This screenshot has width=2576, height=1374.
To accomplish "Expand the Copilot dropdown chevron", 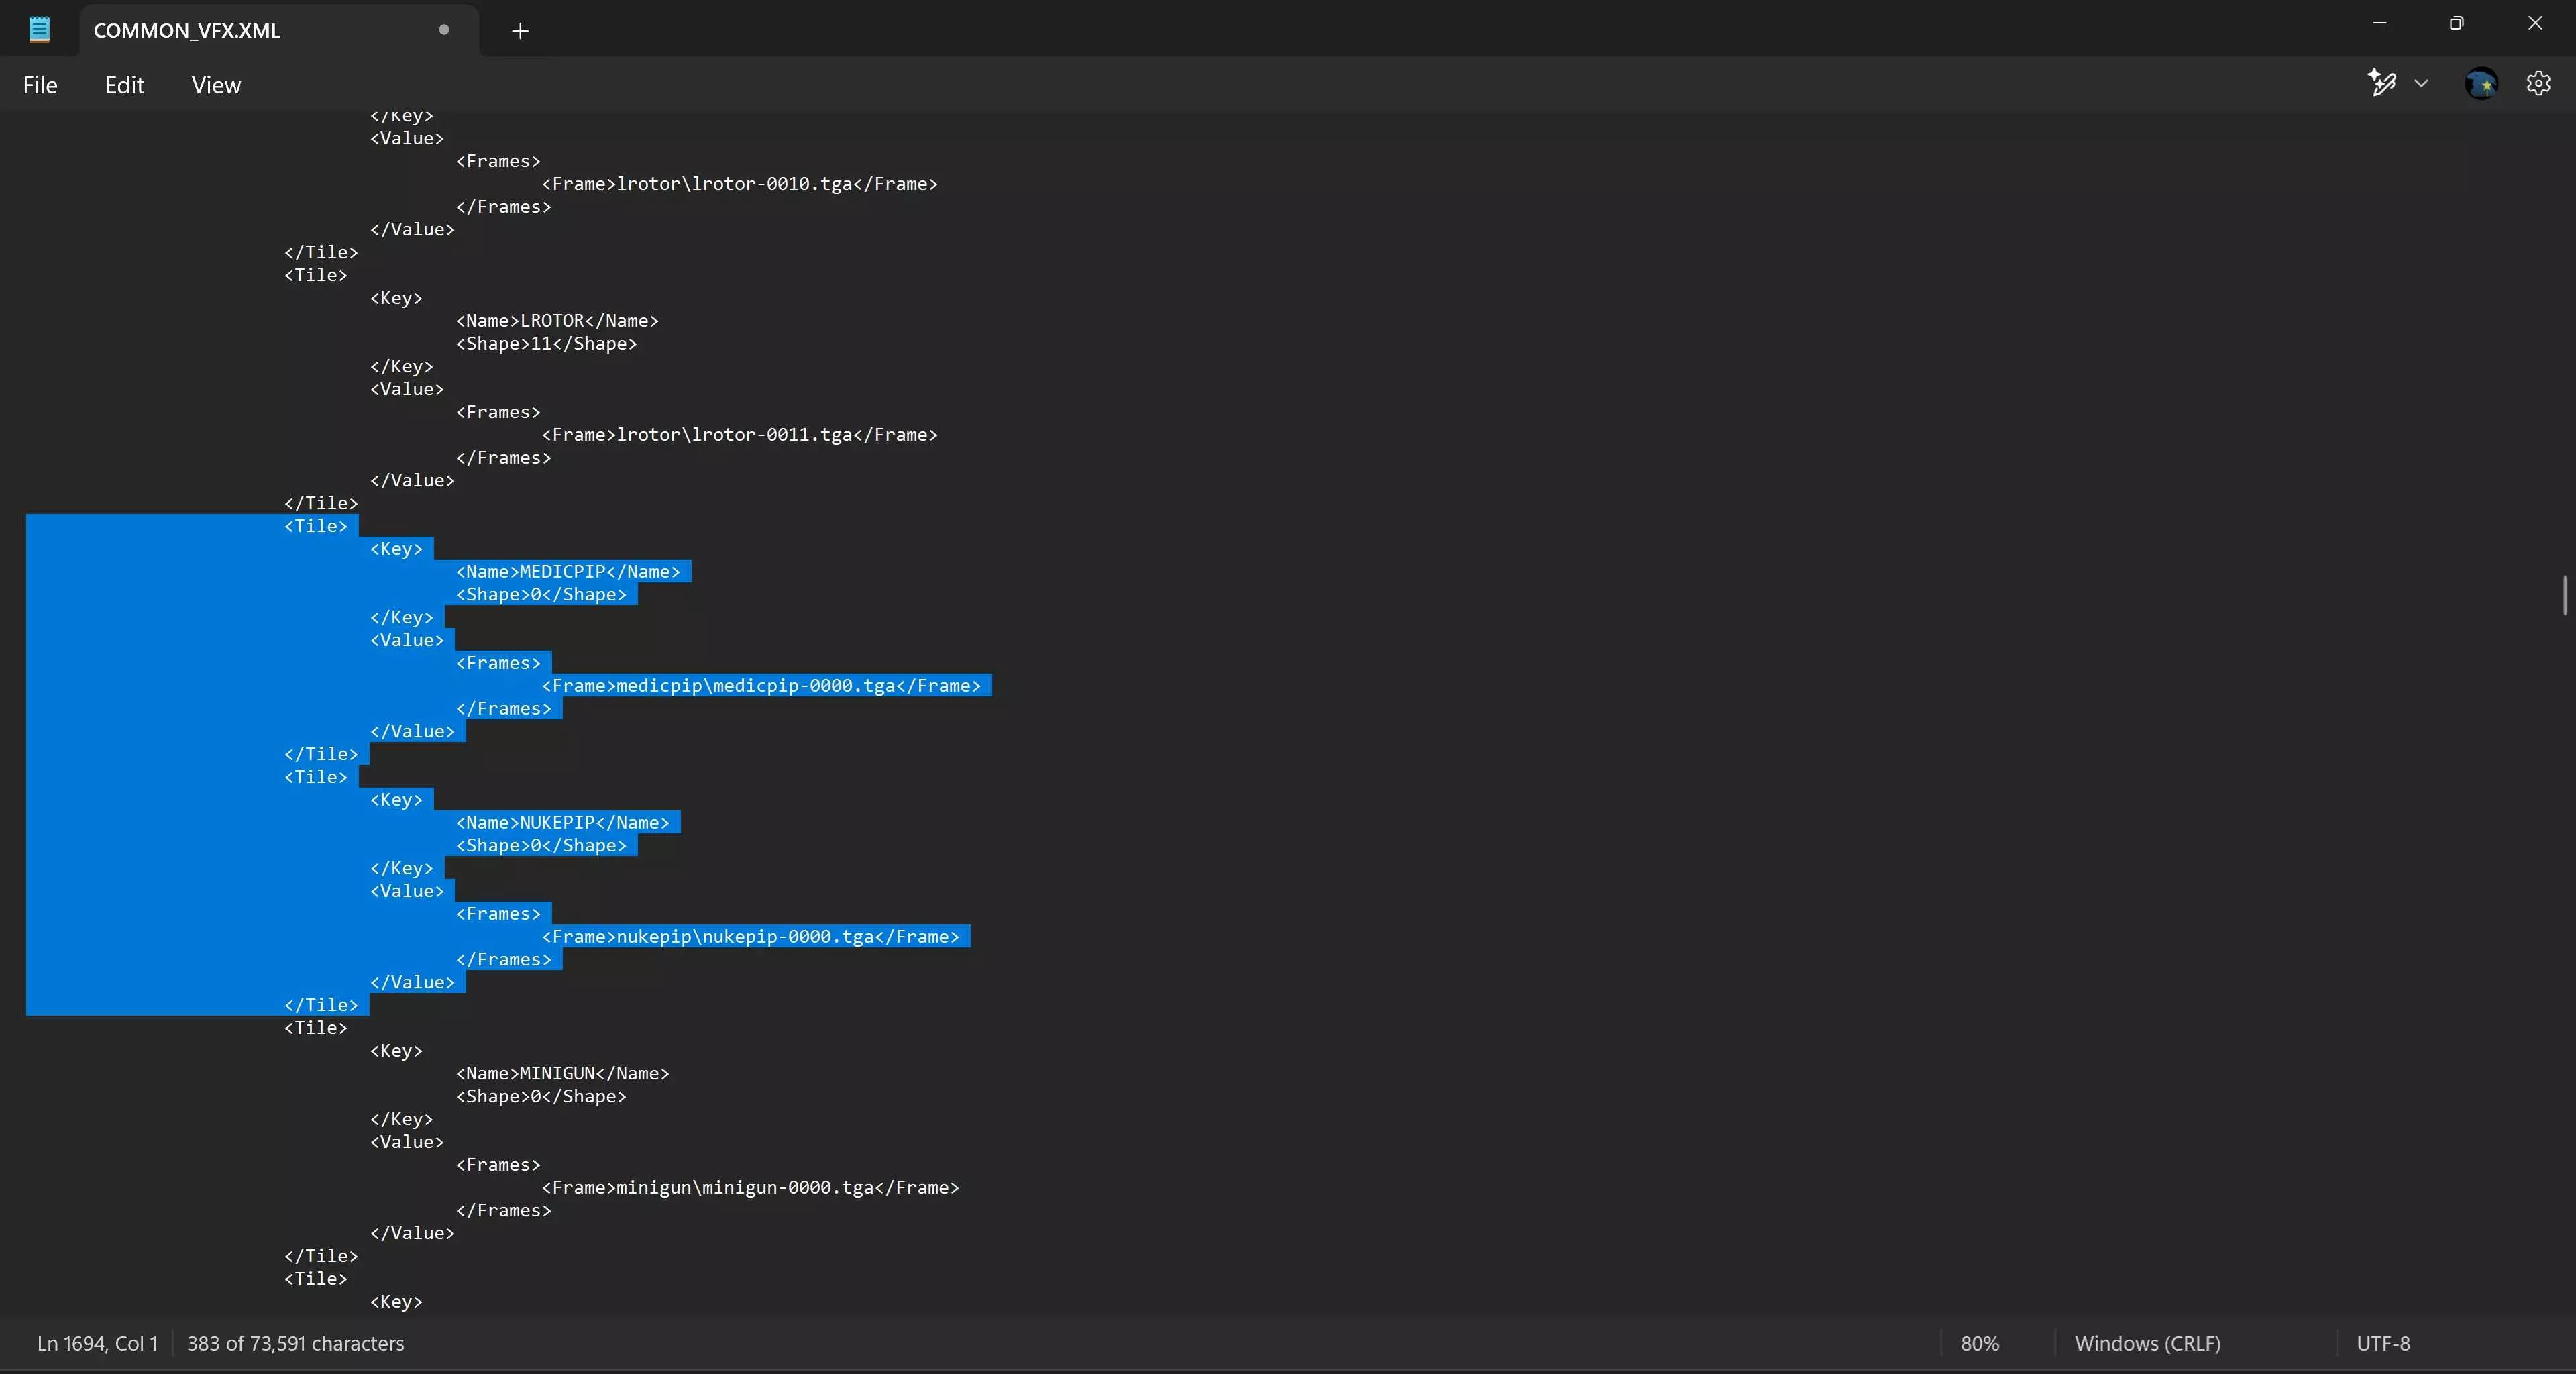I will (x=2421, y=83).
